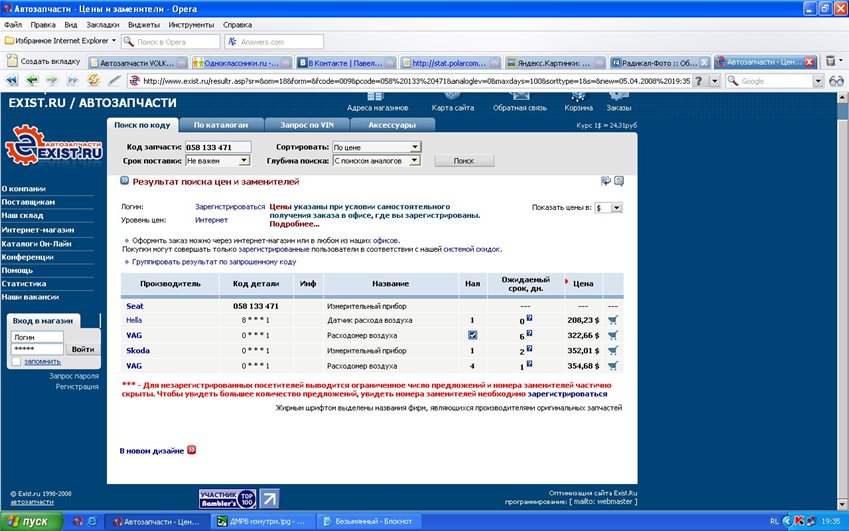Open the Подробнее... link
849x531 pixels.
point(294,224)
